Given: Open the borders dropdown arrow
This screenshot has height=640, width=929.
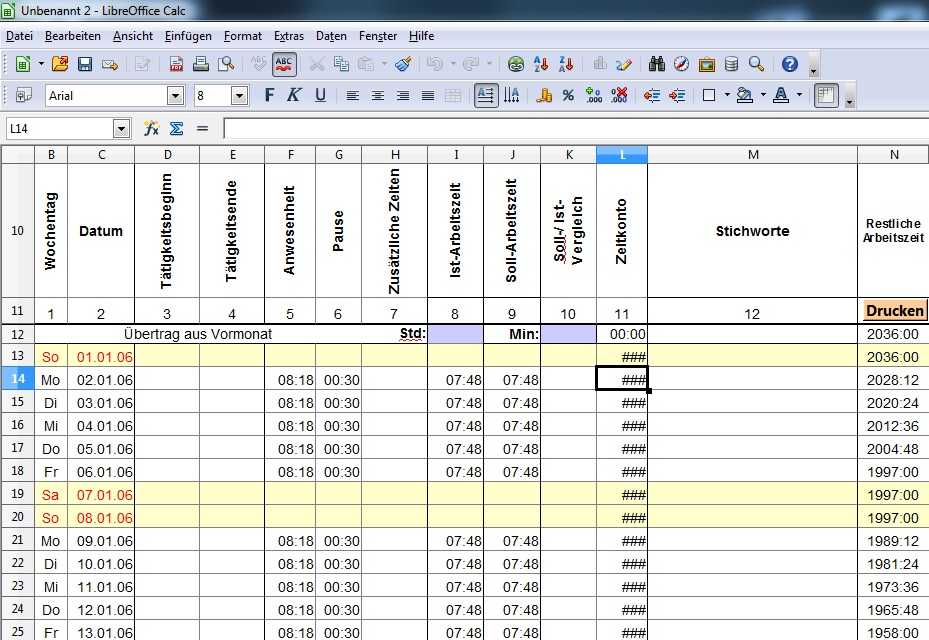Looking at the screenshot, I should [x=726, y=95].
